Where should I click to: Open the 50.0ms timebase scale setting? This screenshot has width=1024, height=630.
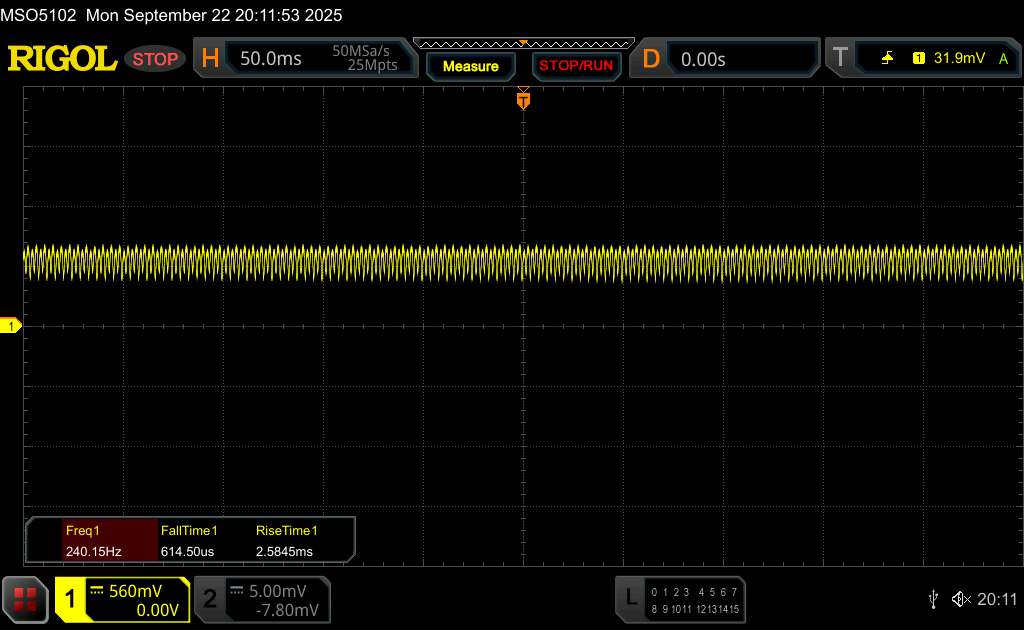(271, 59)
